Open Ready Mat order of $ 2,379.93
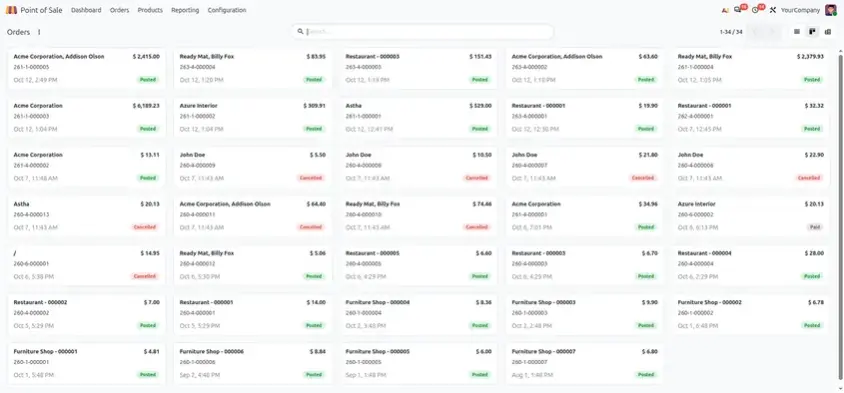Image resolution: width=844 pixels, height=393 pixels. point(750,69)
